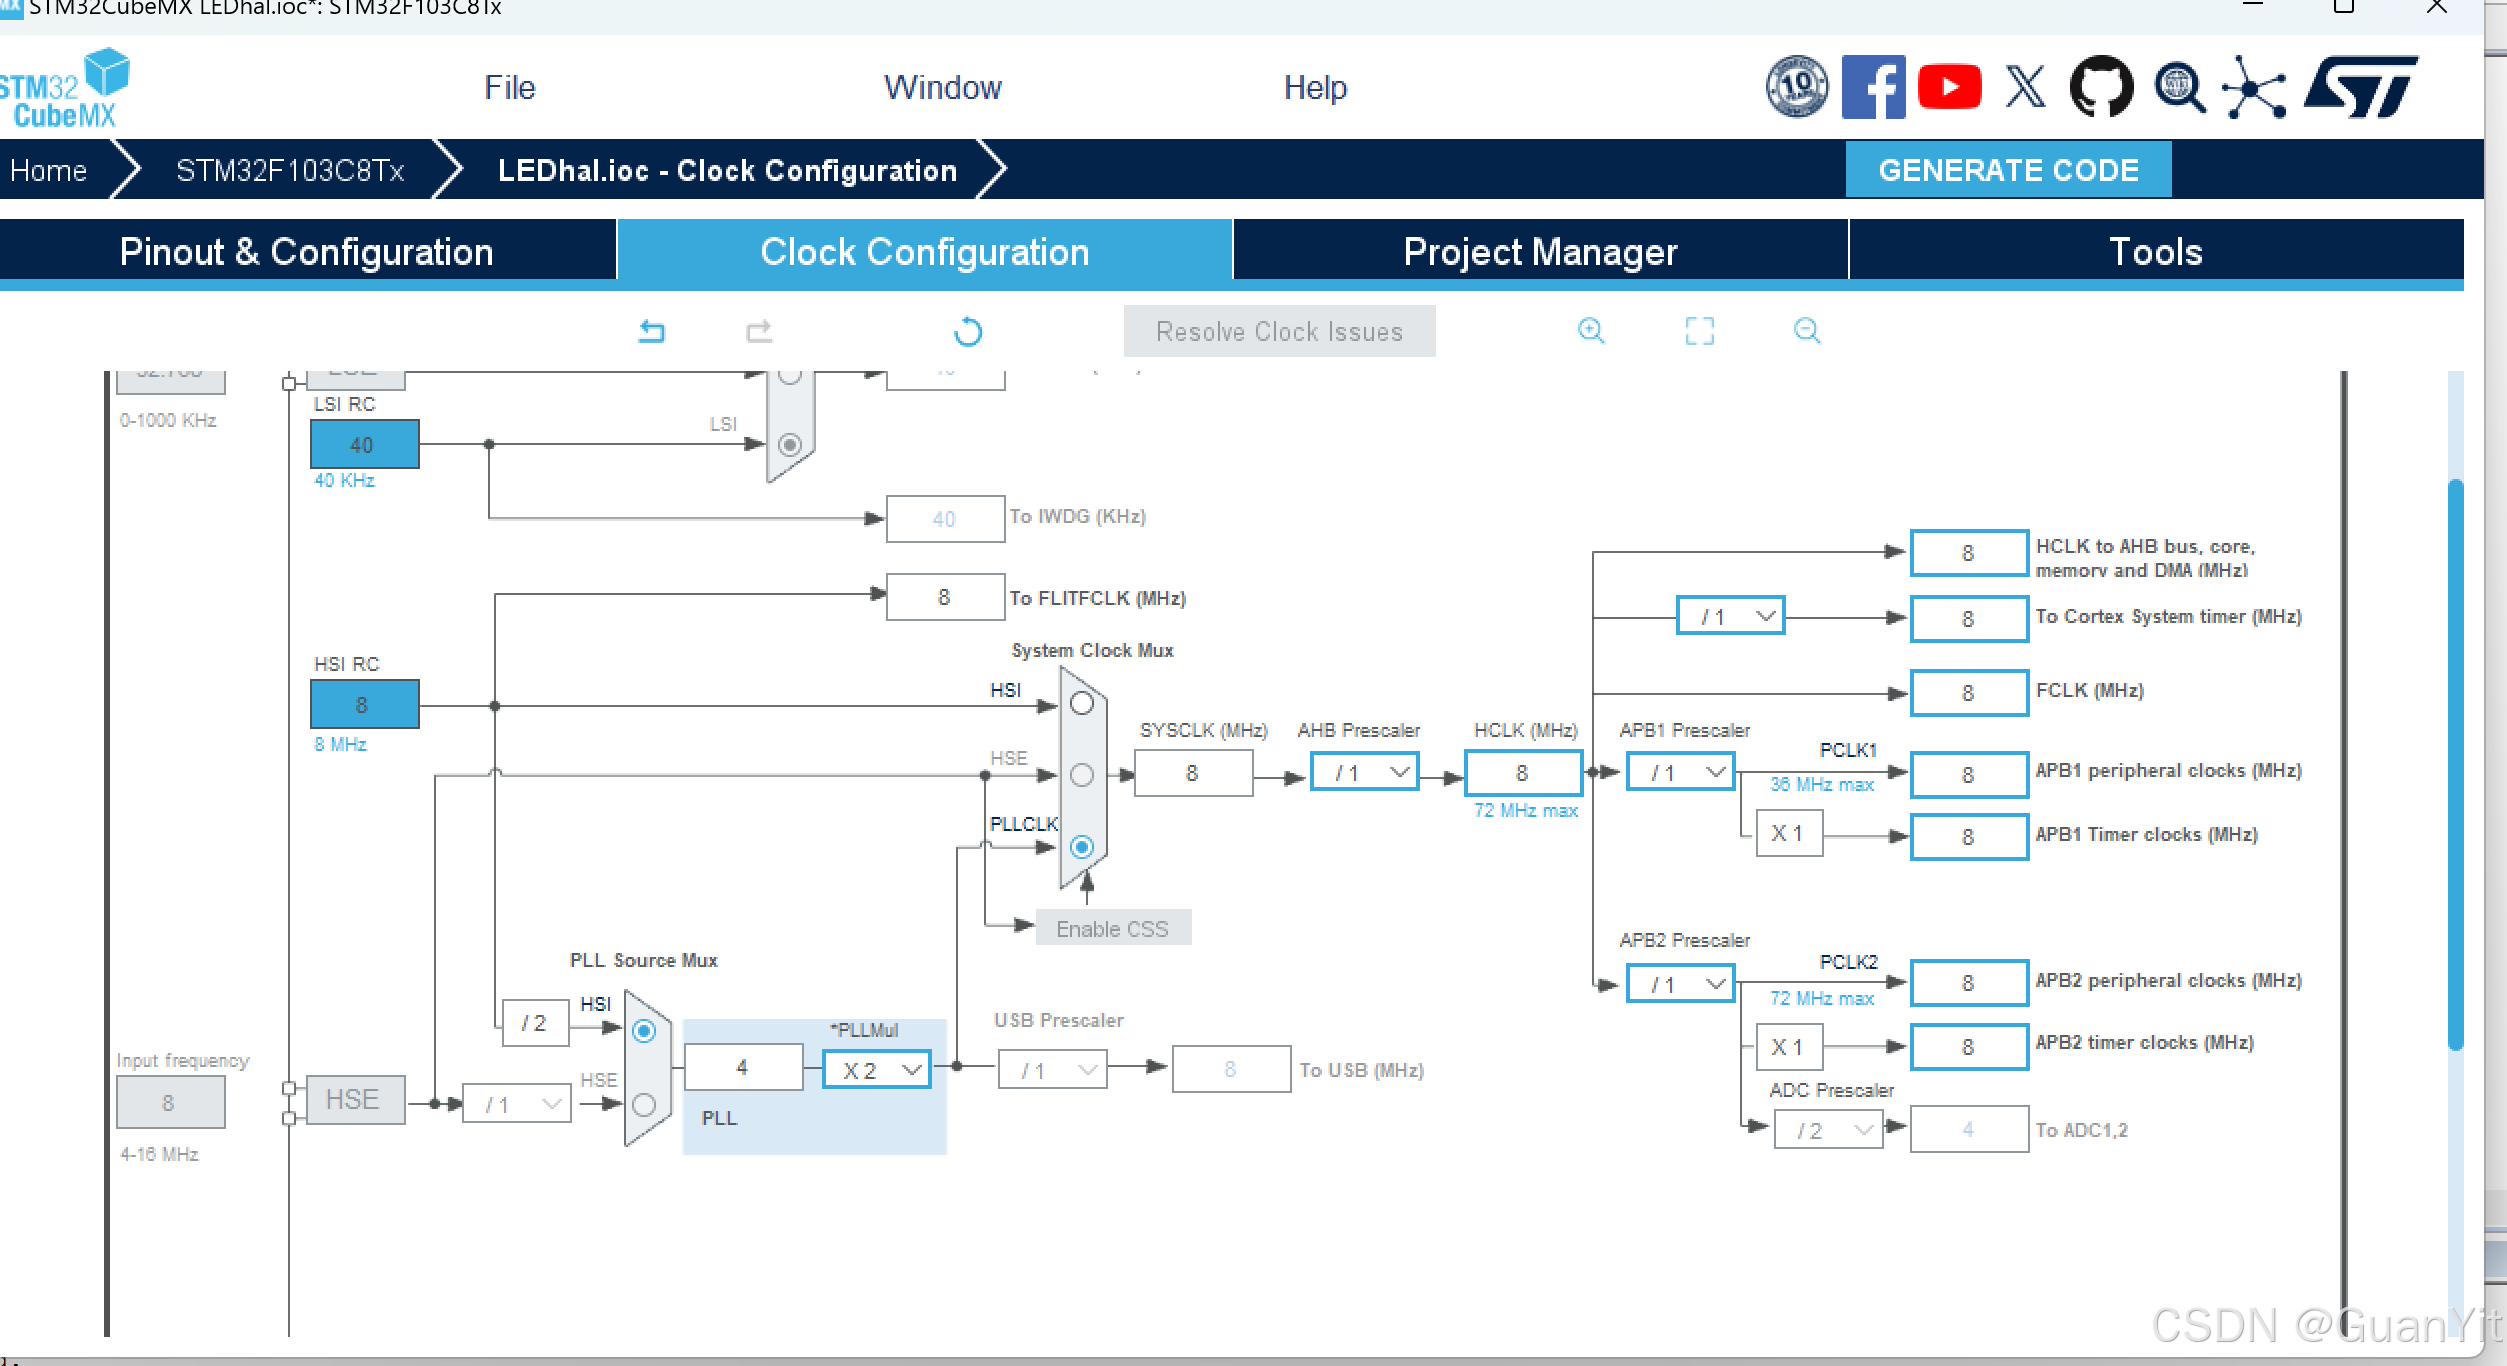Select HSE in System Clock Mux
The height and width of the screenshot is (1366, 2507).
[1082, 775]
